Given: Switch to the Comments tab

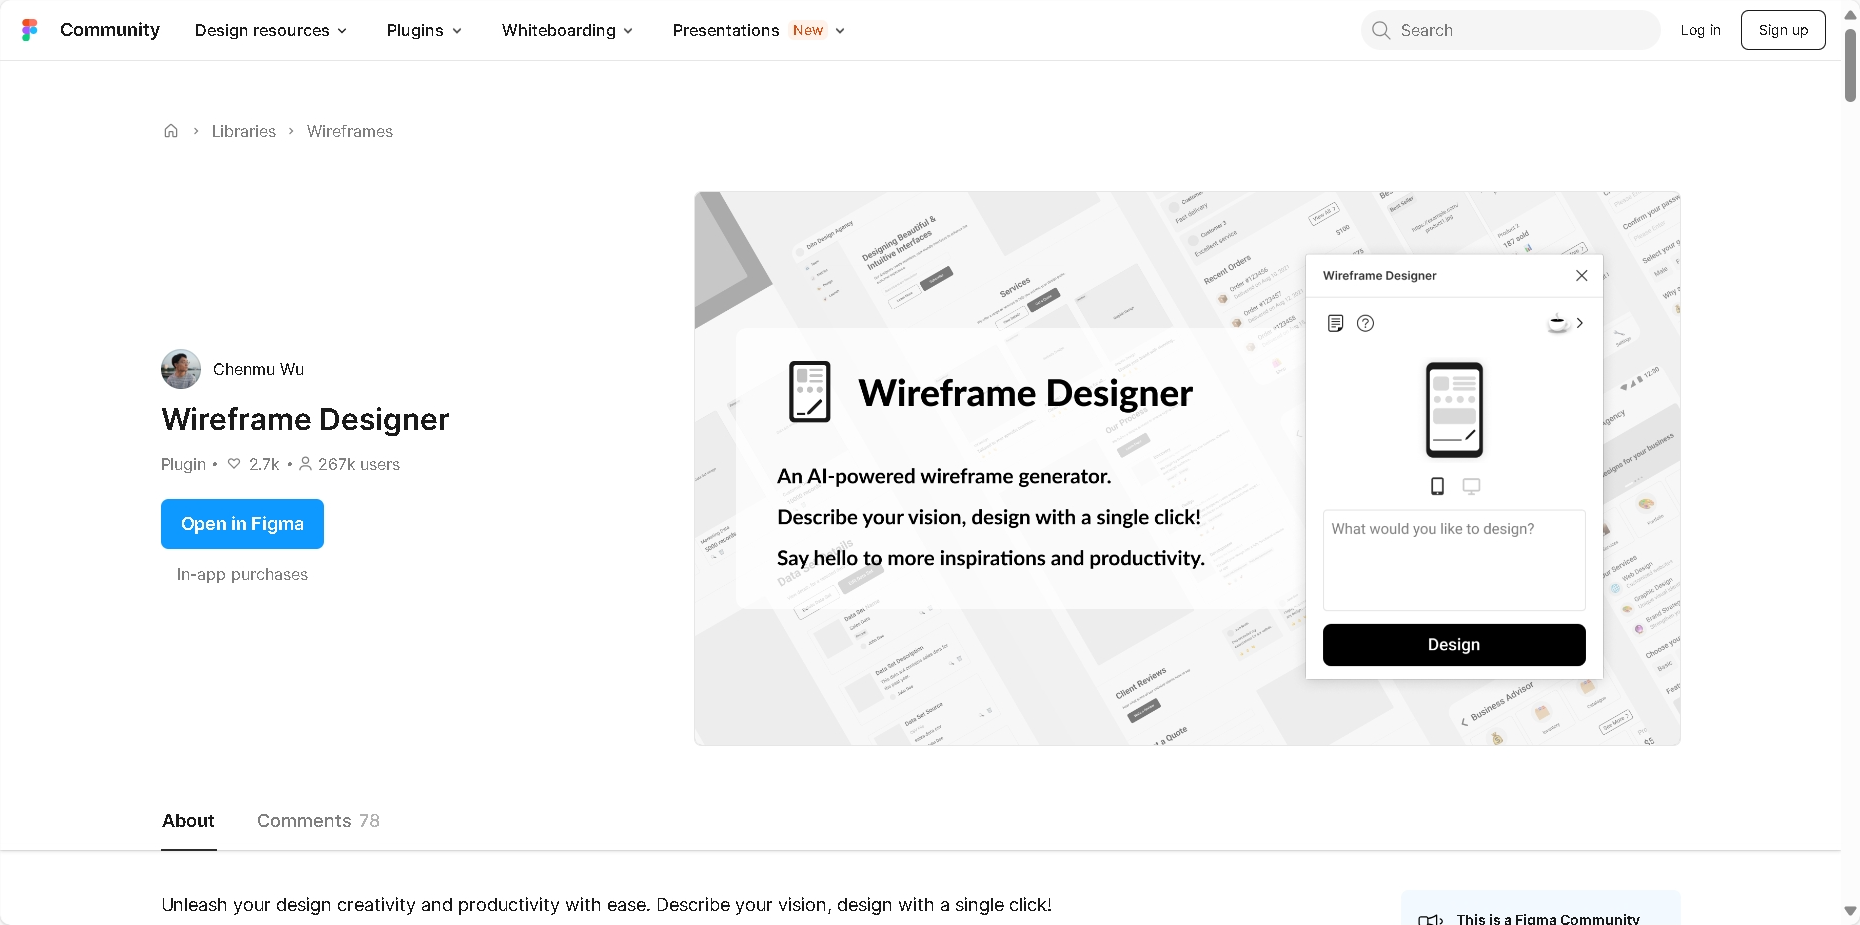Looking at the screenshot, I should pyautogui.click(x=318, y=821).
